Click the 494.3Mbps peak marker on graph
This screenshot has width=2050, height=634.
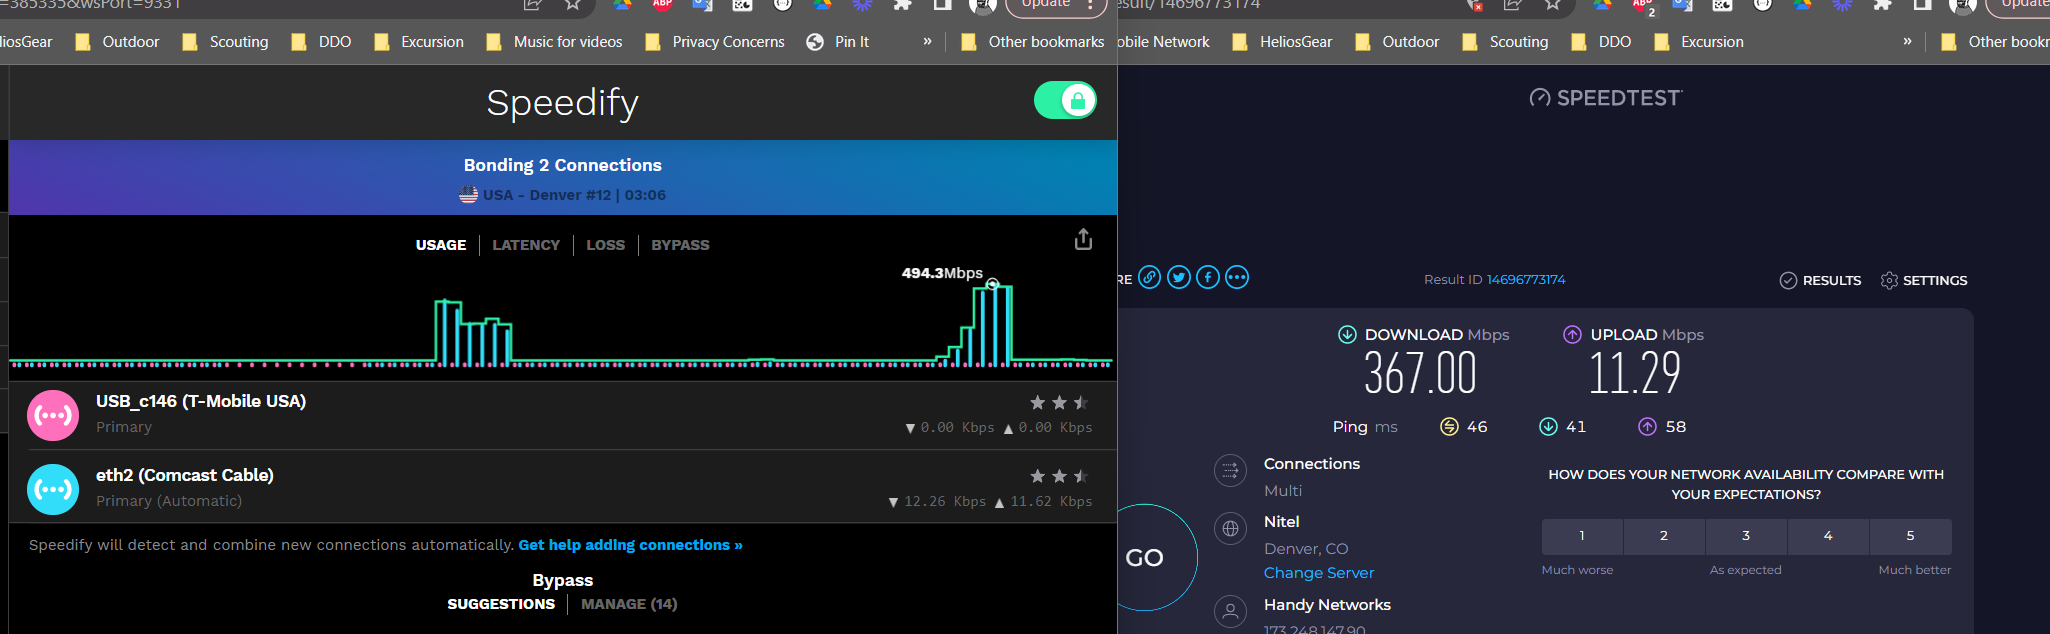992,285
